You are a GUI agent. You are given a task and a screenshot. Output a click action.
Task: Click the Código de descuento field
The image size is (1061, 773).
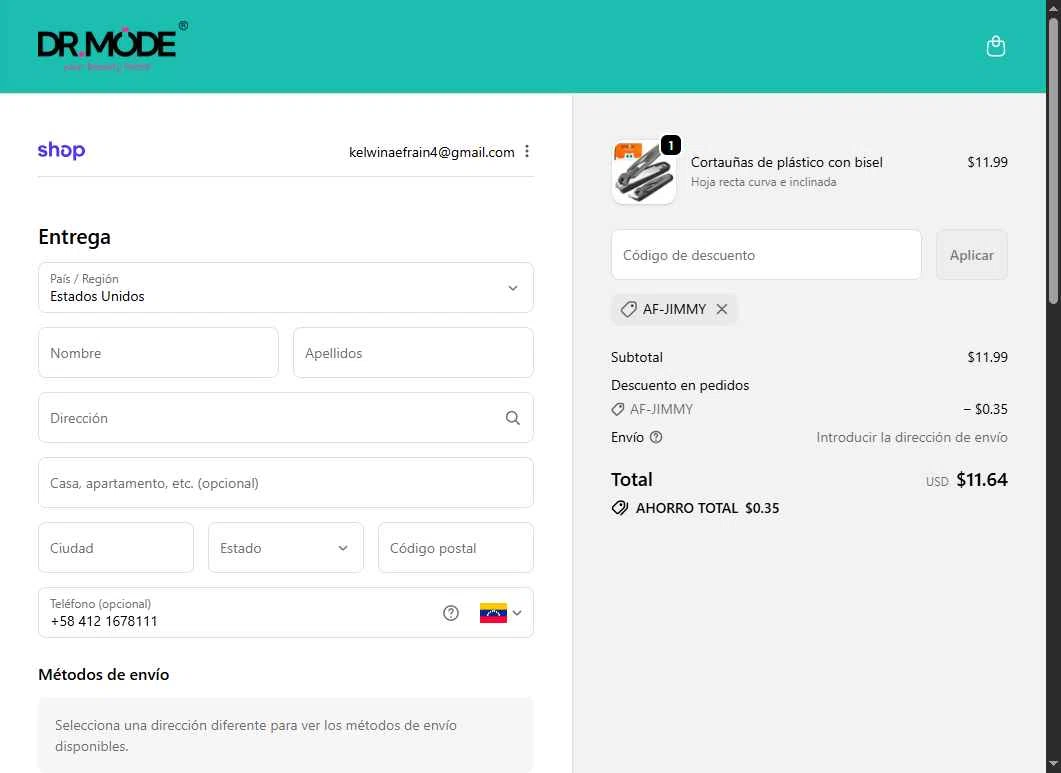766,255
